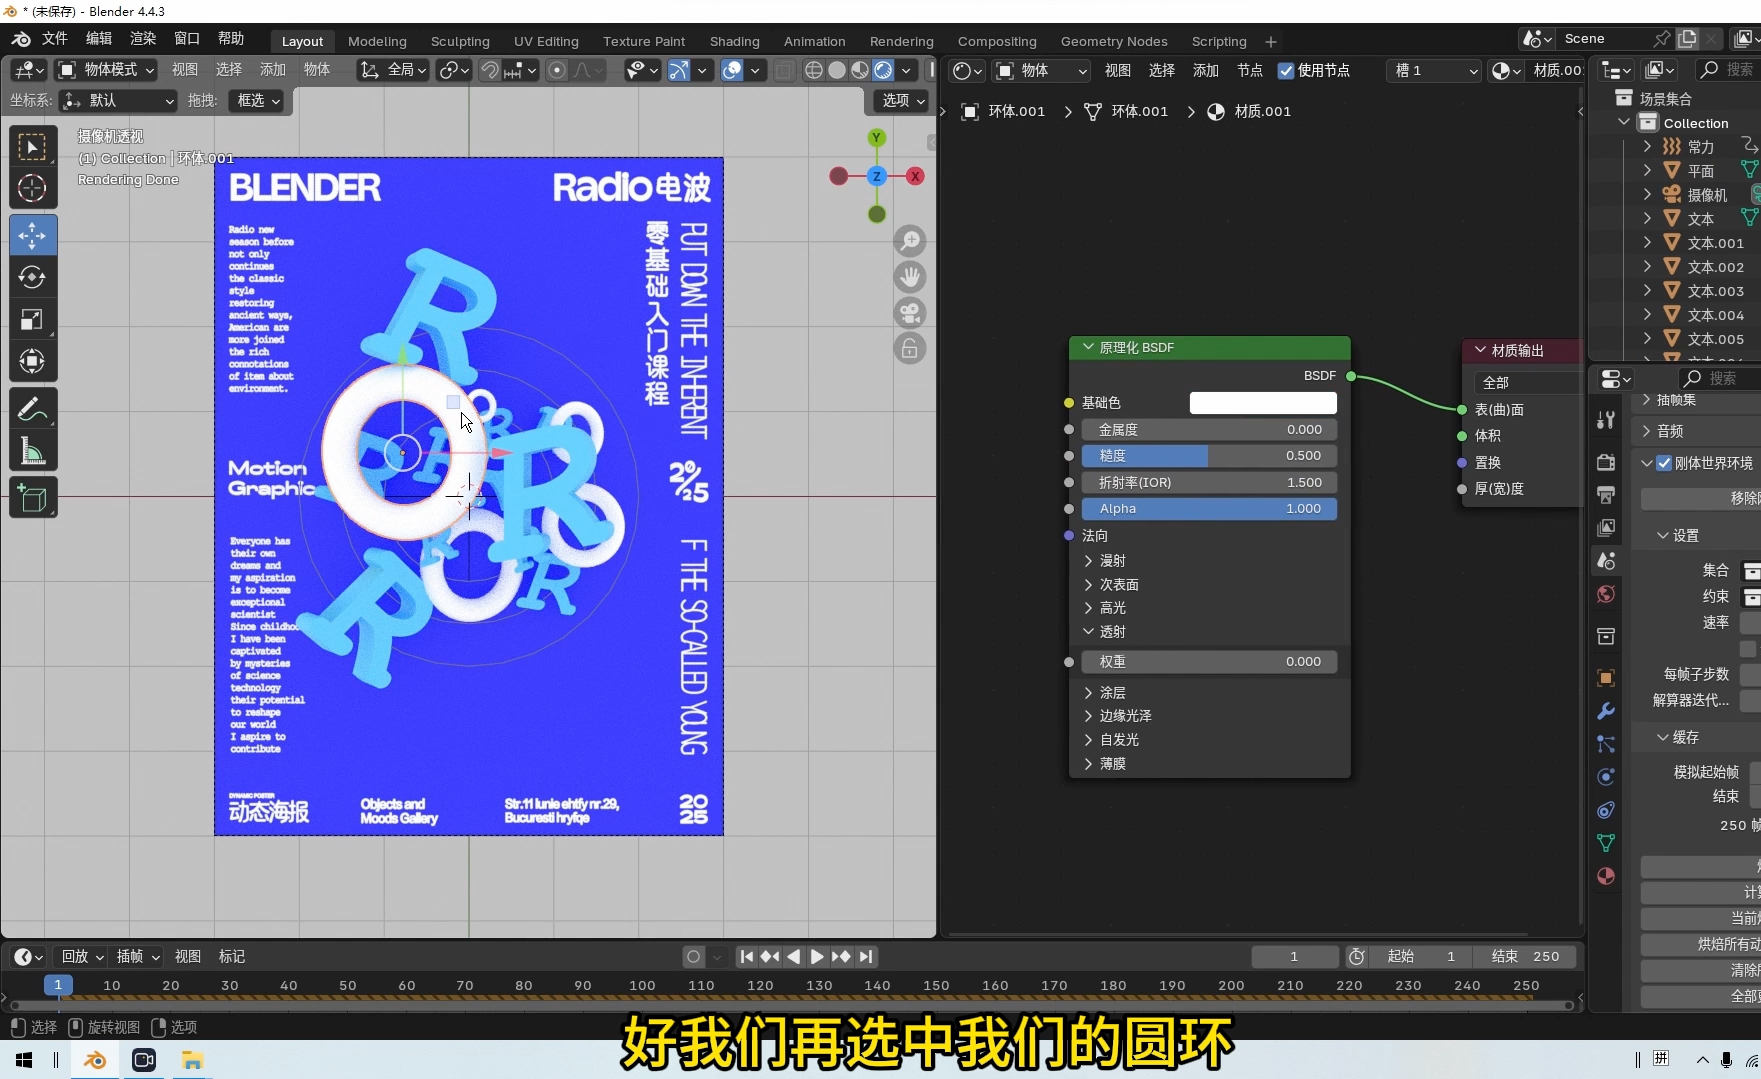This screenshot has width=1761, height=1079.
Task: Open the node editor Add menu
Action: pyautogui.click(x=1206, y=70)
